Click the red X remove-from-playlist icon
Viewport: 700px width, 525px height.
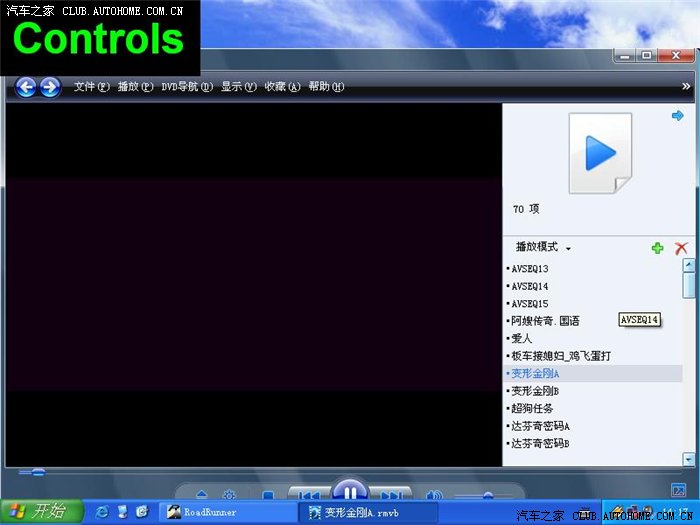pyautogui.click(x=681, y=248)
